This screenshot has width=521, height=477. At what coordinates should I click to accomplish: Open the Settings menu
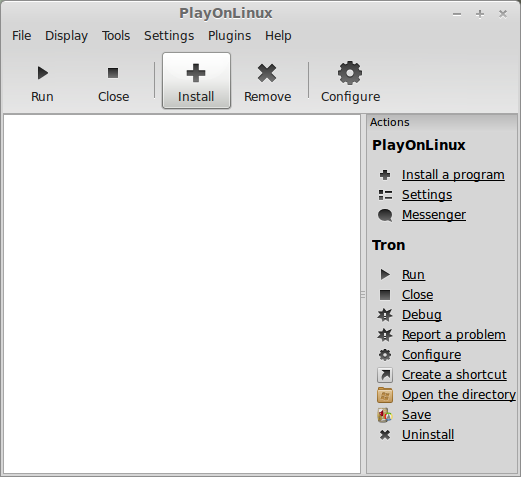[x=169, y=36]
